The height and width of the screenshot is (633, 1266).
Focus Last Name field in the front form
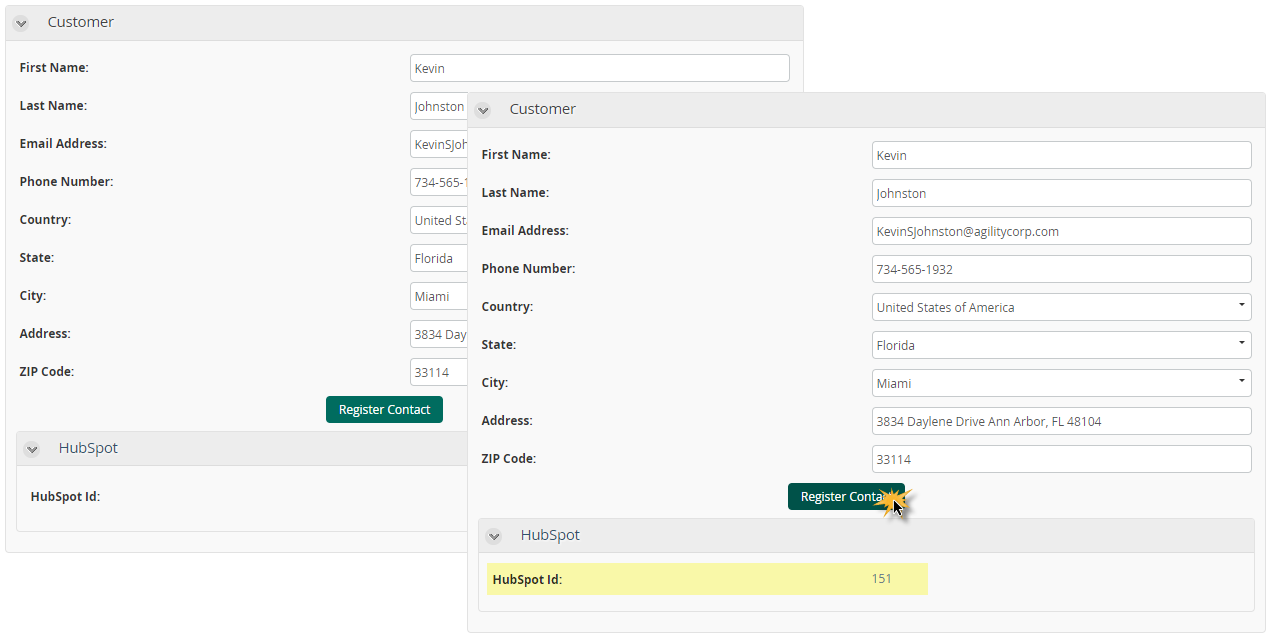coord(1062,193)
